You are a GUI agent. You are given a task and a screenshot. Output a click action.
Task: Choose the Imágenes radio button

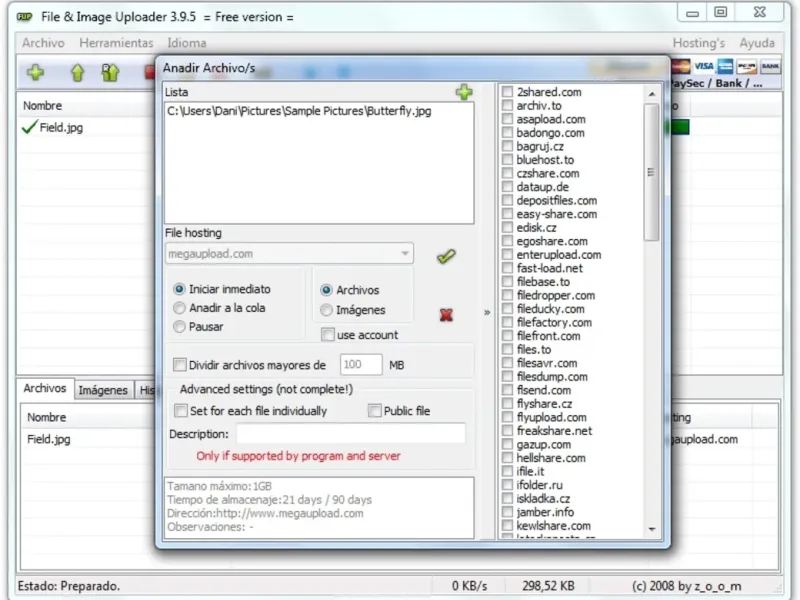tap(326, 310)
